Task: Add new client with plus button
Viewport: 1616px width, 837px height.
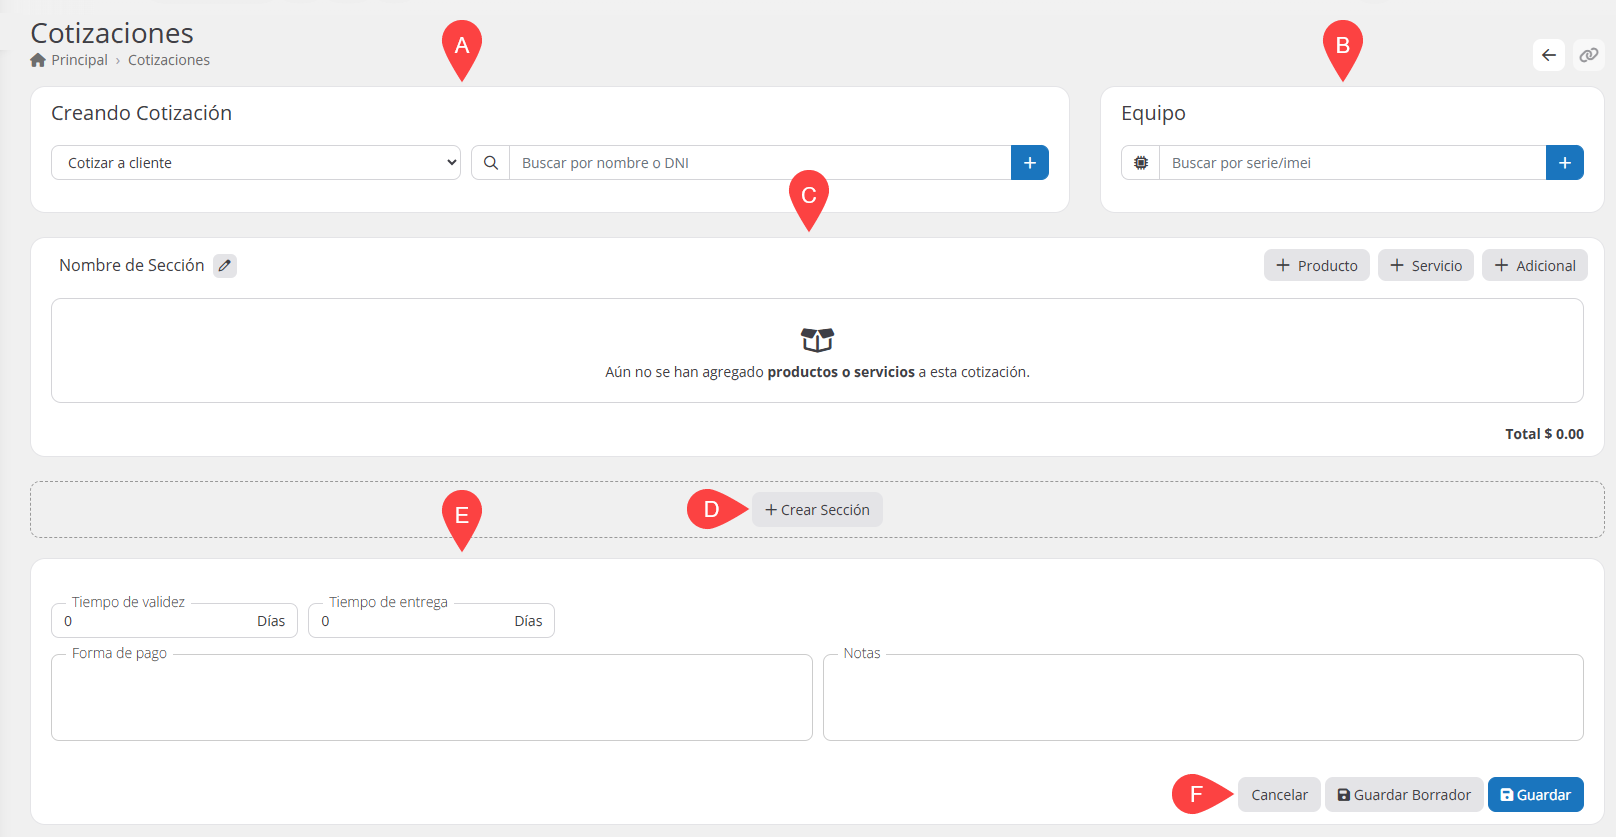Action: click(1029, 163)
